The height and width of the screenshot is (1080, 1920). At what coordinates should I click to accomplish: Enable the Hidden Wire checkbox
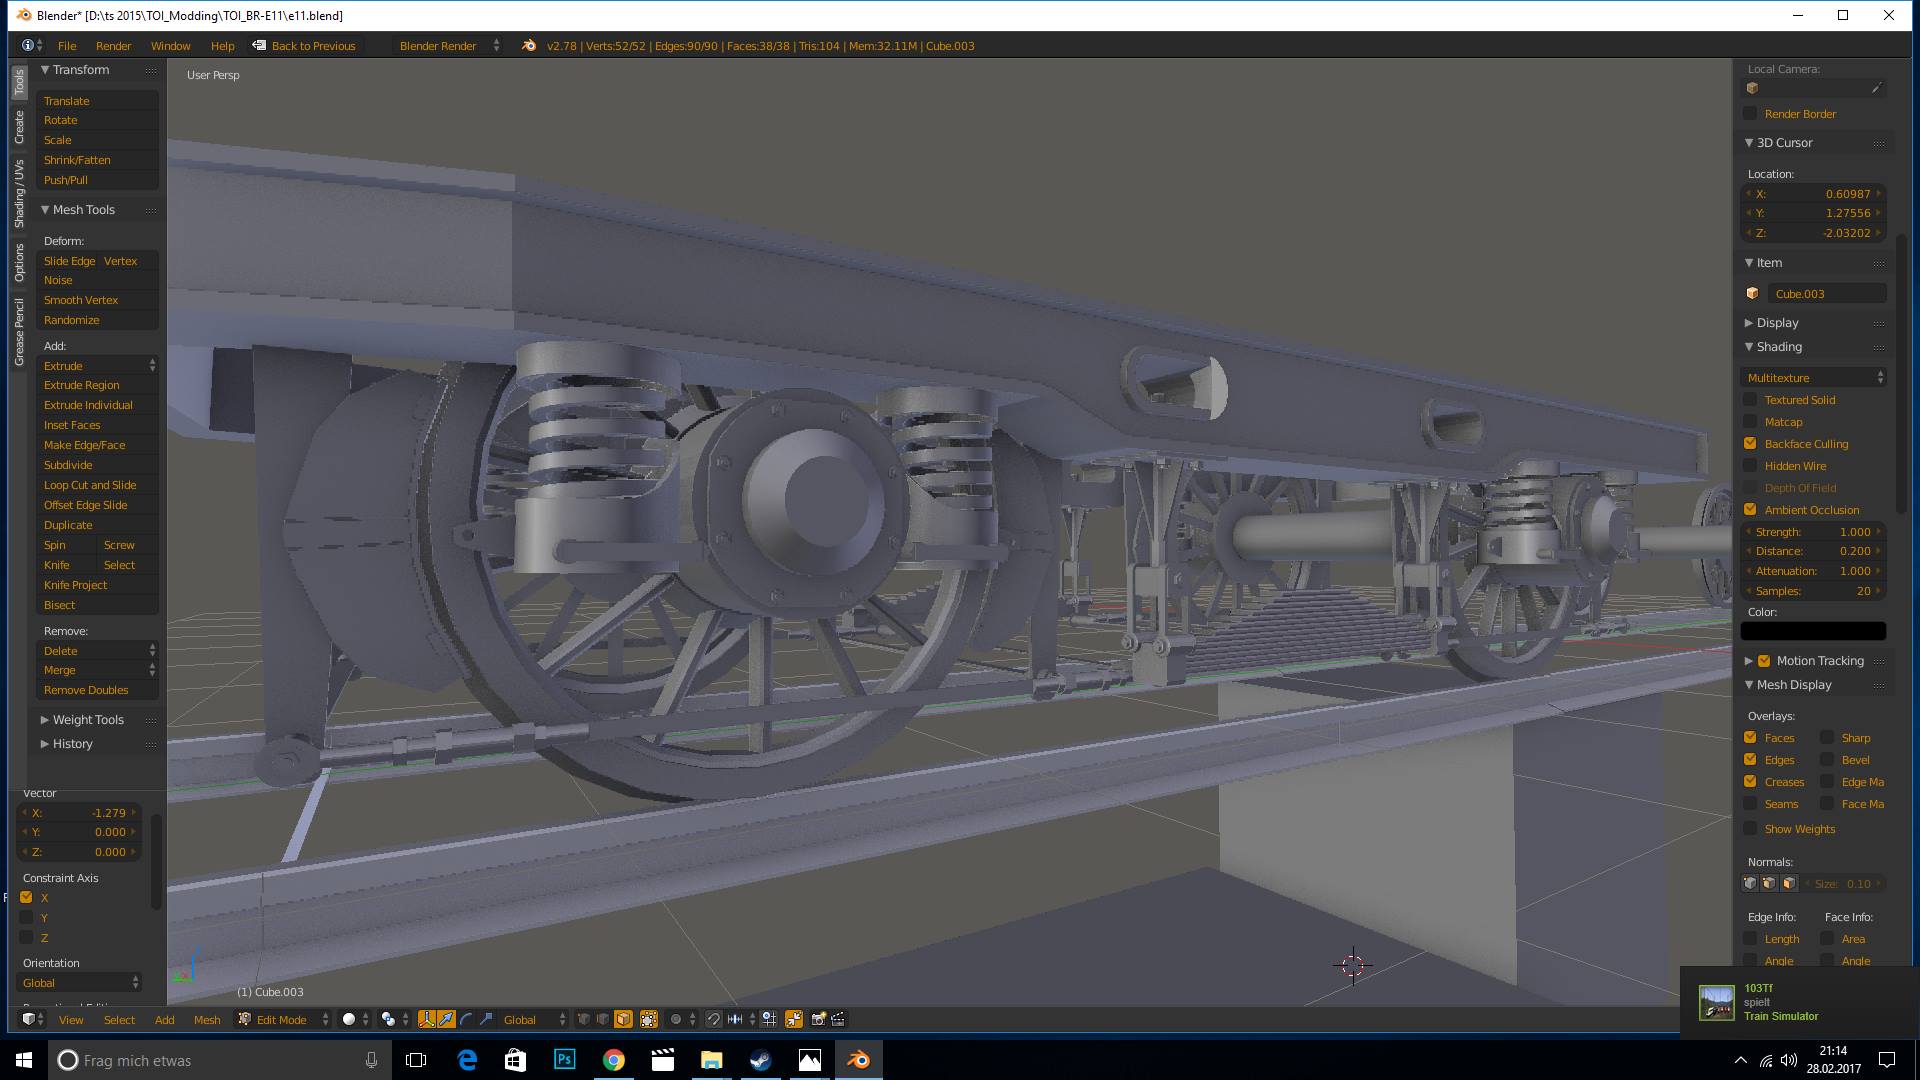(x=1750, y=465)
